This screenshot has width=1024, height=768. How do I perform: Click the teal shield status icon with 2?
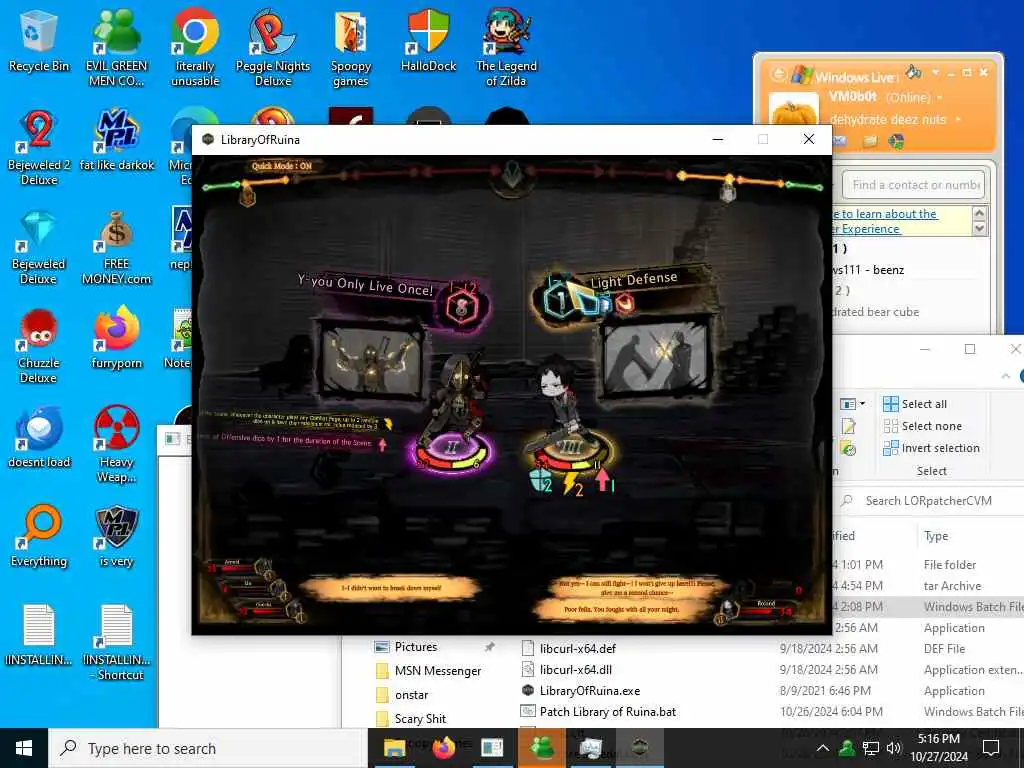[x=541, y=481]
